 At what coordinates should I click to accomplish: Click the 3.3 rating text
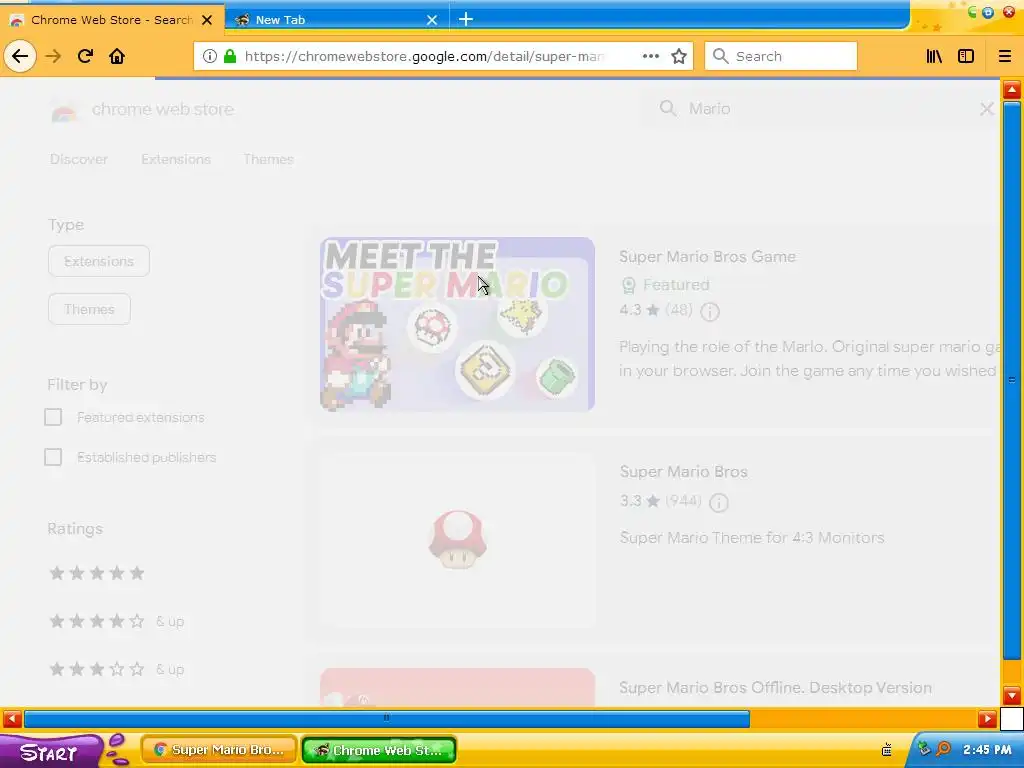point(630,501)
